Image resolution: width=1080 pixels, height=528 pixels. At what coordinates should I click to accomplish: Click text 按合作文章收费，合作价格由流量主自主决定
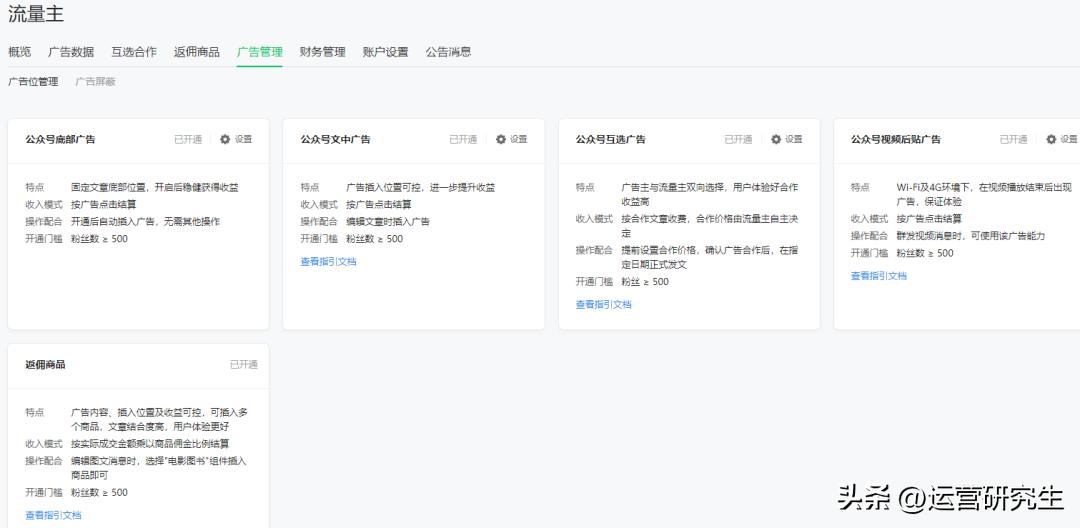coord(709,226)
